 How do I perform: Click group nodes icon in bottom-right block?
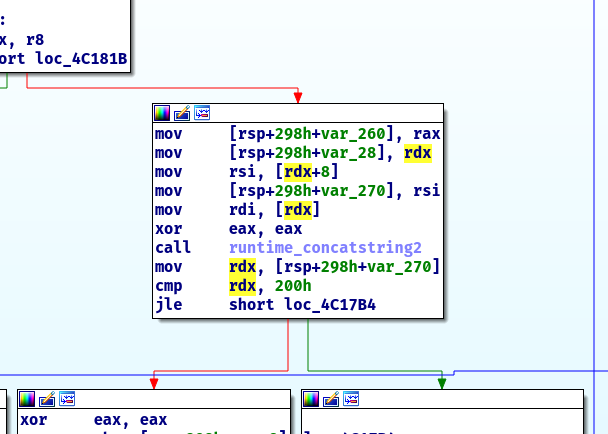click(351, 399)
